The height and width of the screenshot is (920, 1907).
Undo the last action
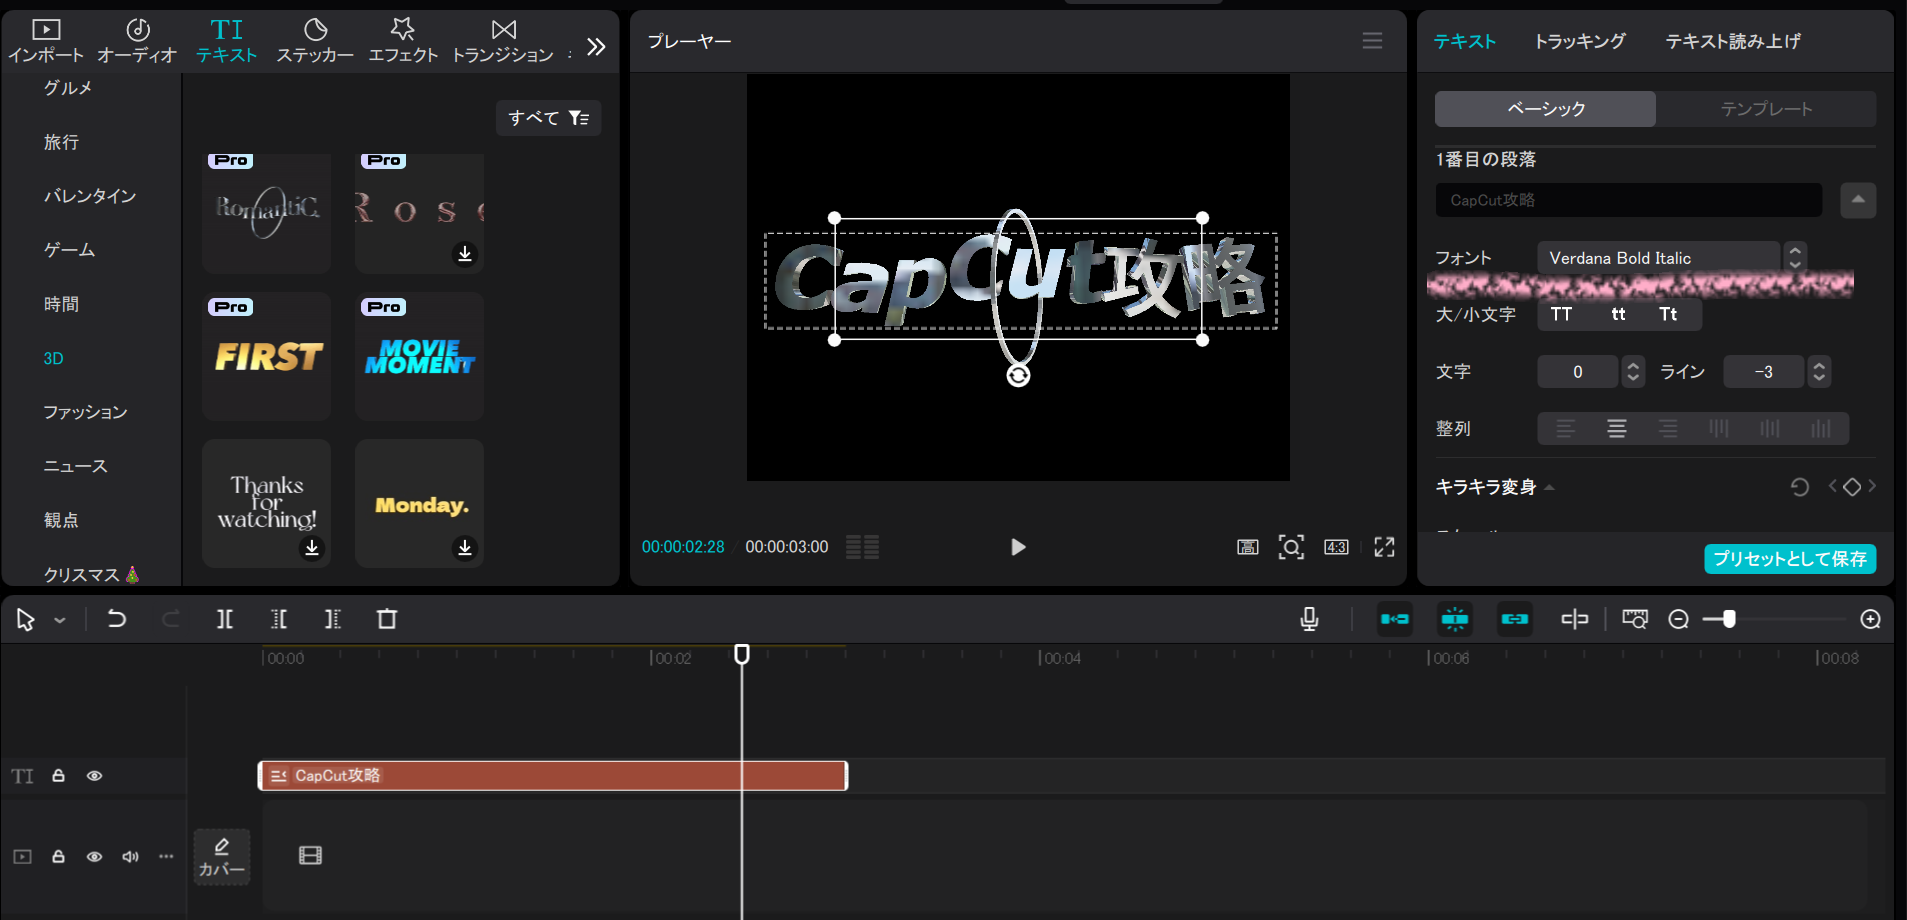tap(116, 619)
